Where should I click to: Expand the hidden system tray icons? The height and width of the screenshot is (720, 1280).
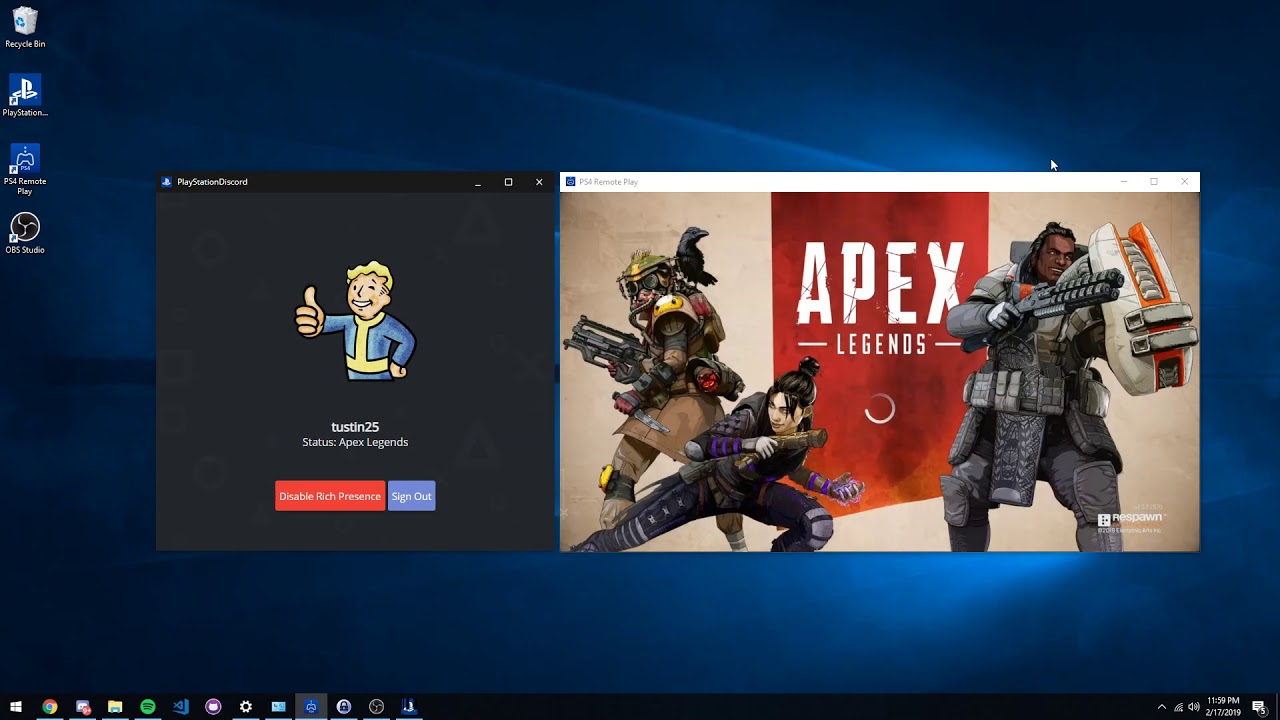pyautogui.click(x=1161, y=707)
